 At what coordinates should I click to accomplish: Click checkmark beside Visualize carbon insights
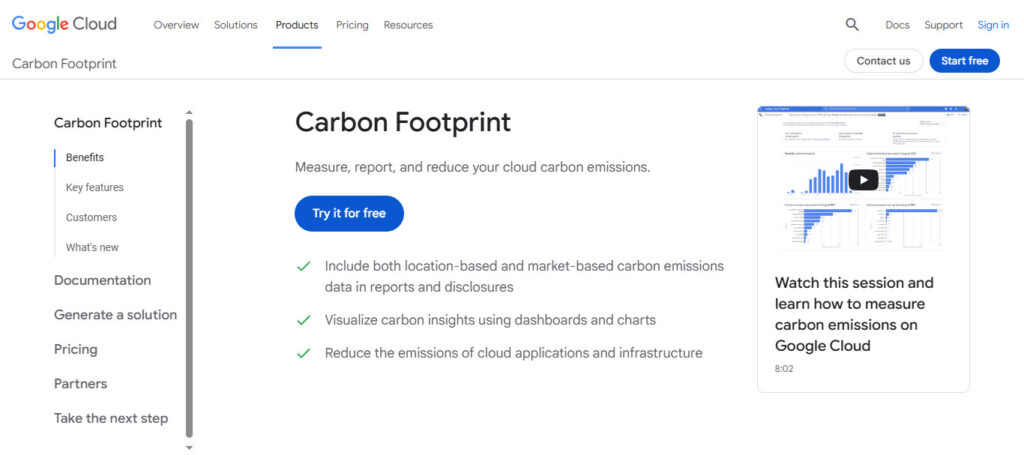coord(303,321)
